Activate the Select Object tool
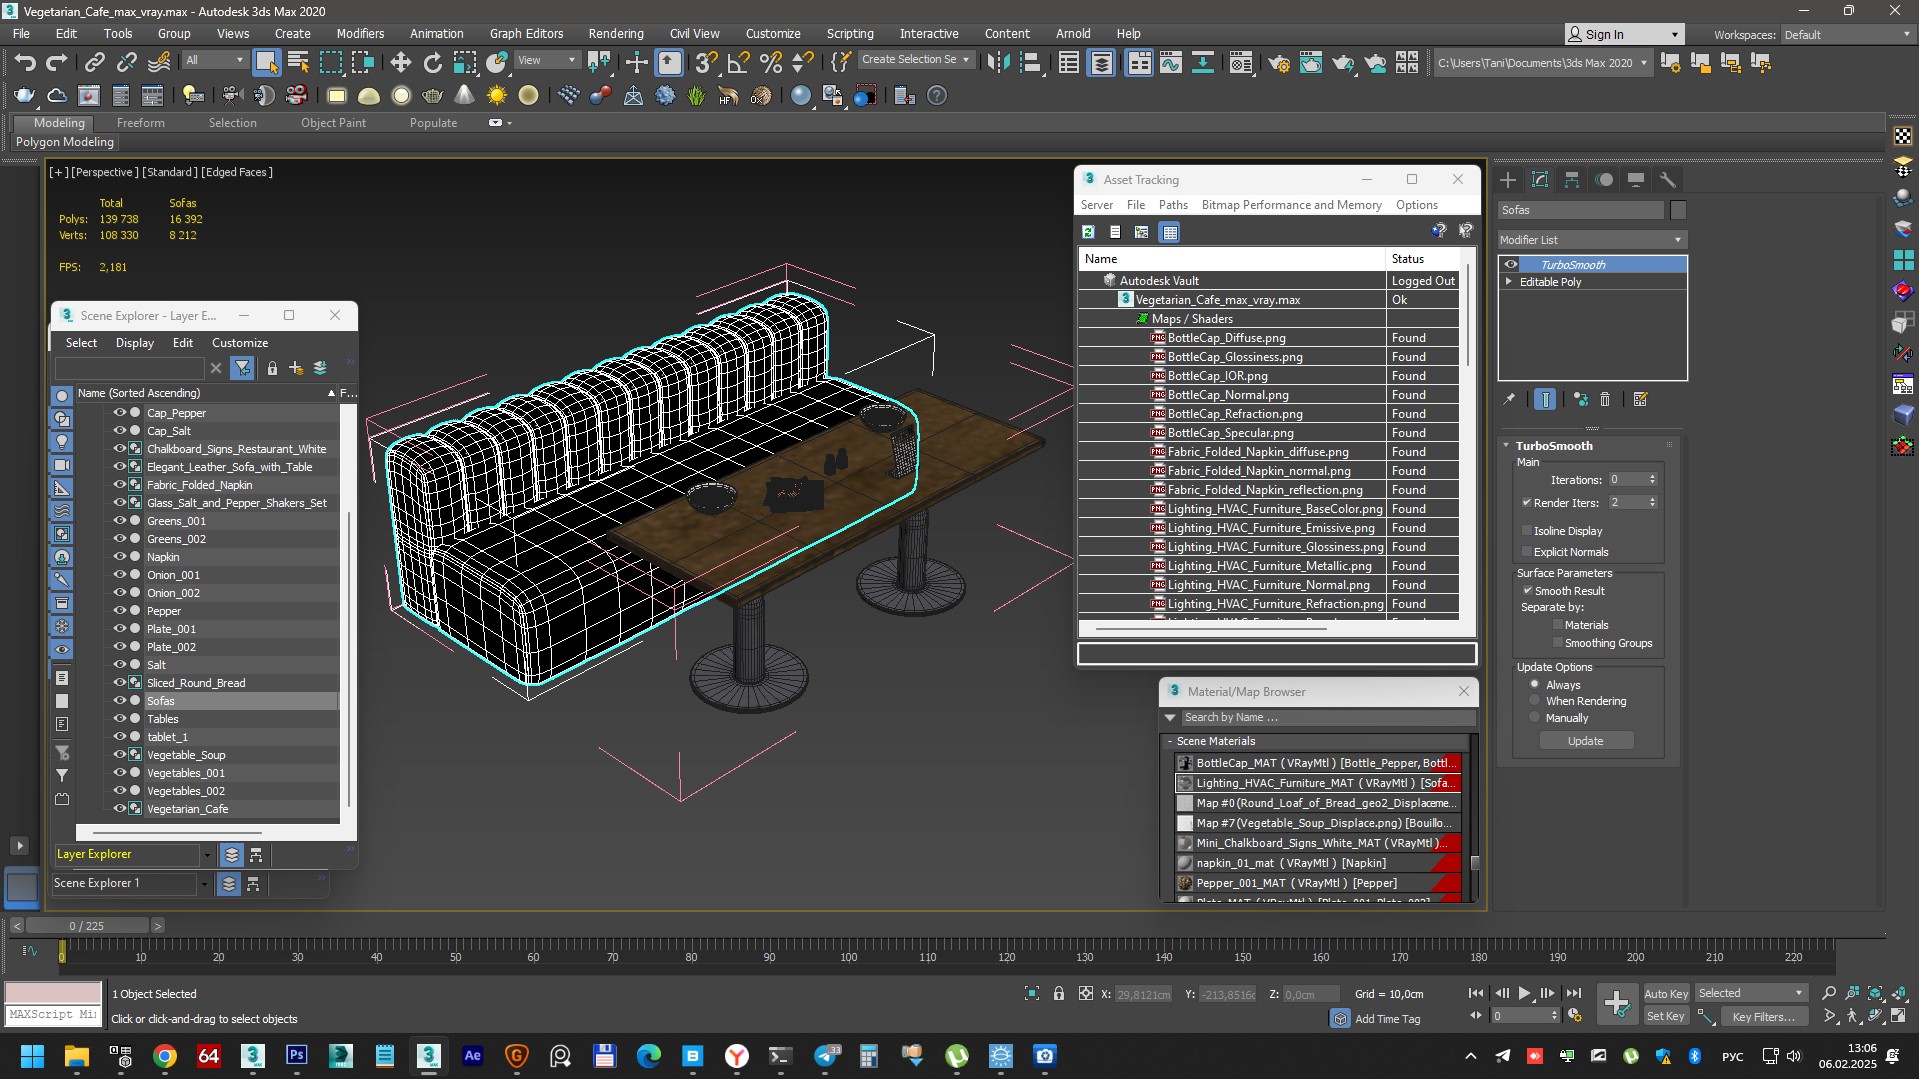Image resolution: width=1919 pixels, height=1079 pixels. (x=266, y=63)
